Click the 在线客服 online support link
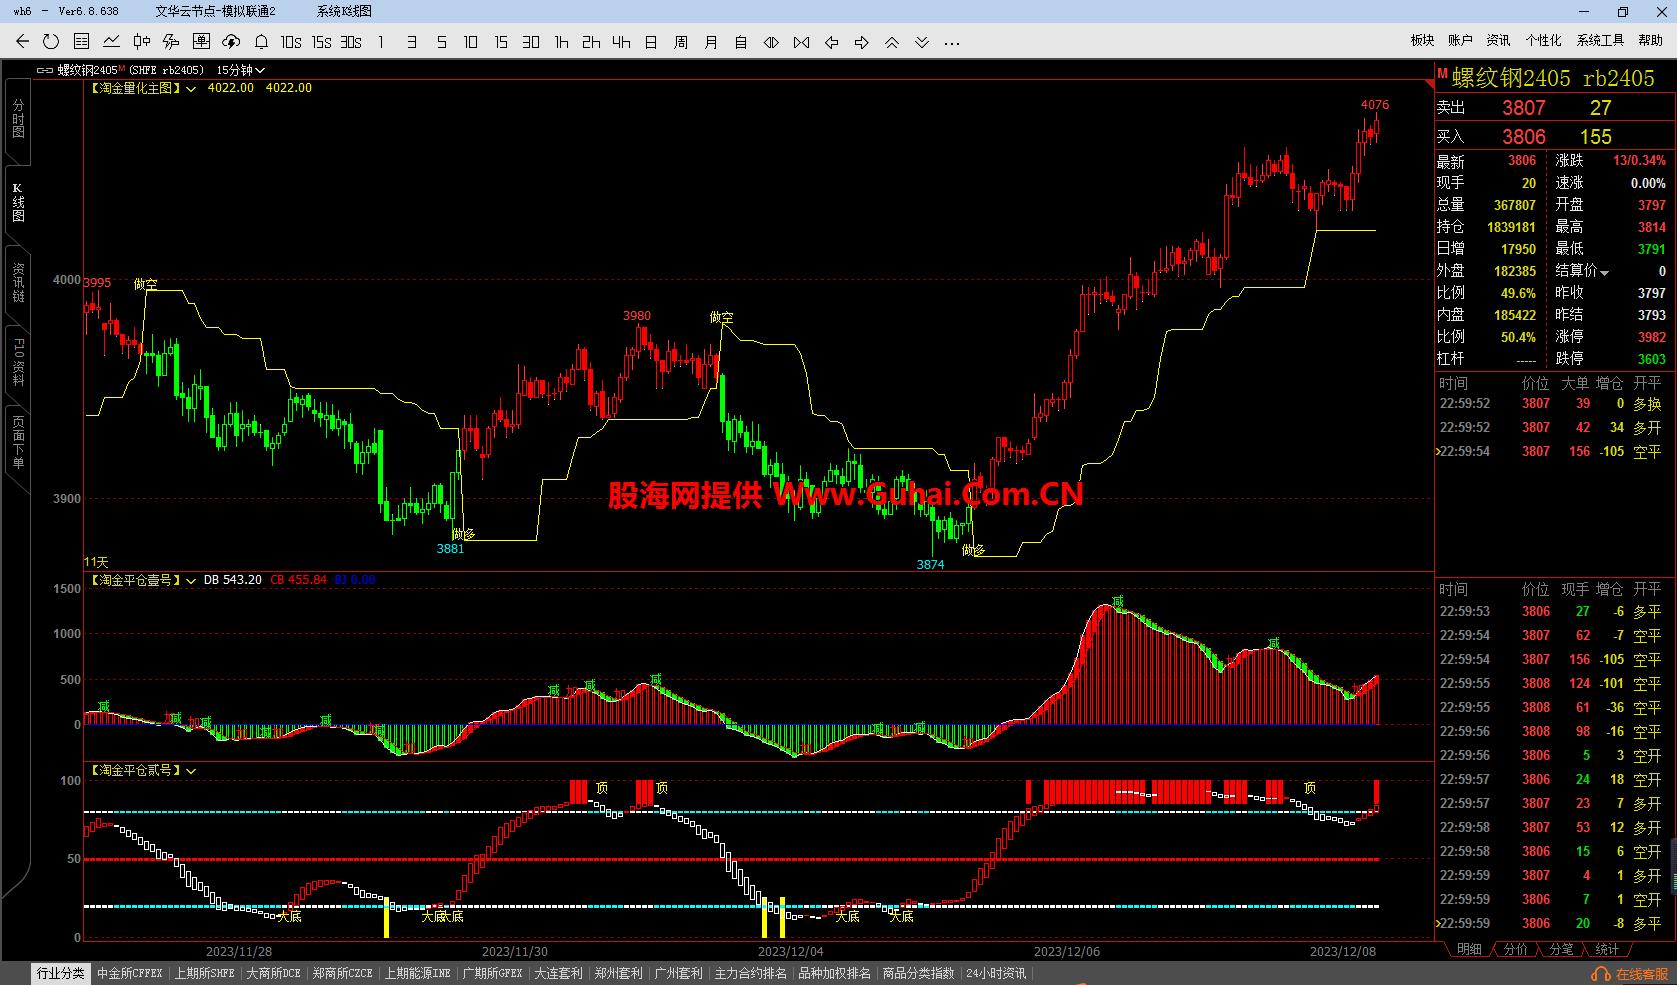The height and width of the screenshot is (985, 1677). click(x=1632, y=974)
